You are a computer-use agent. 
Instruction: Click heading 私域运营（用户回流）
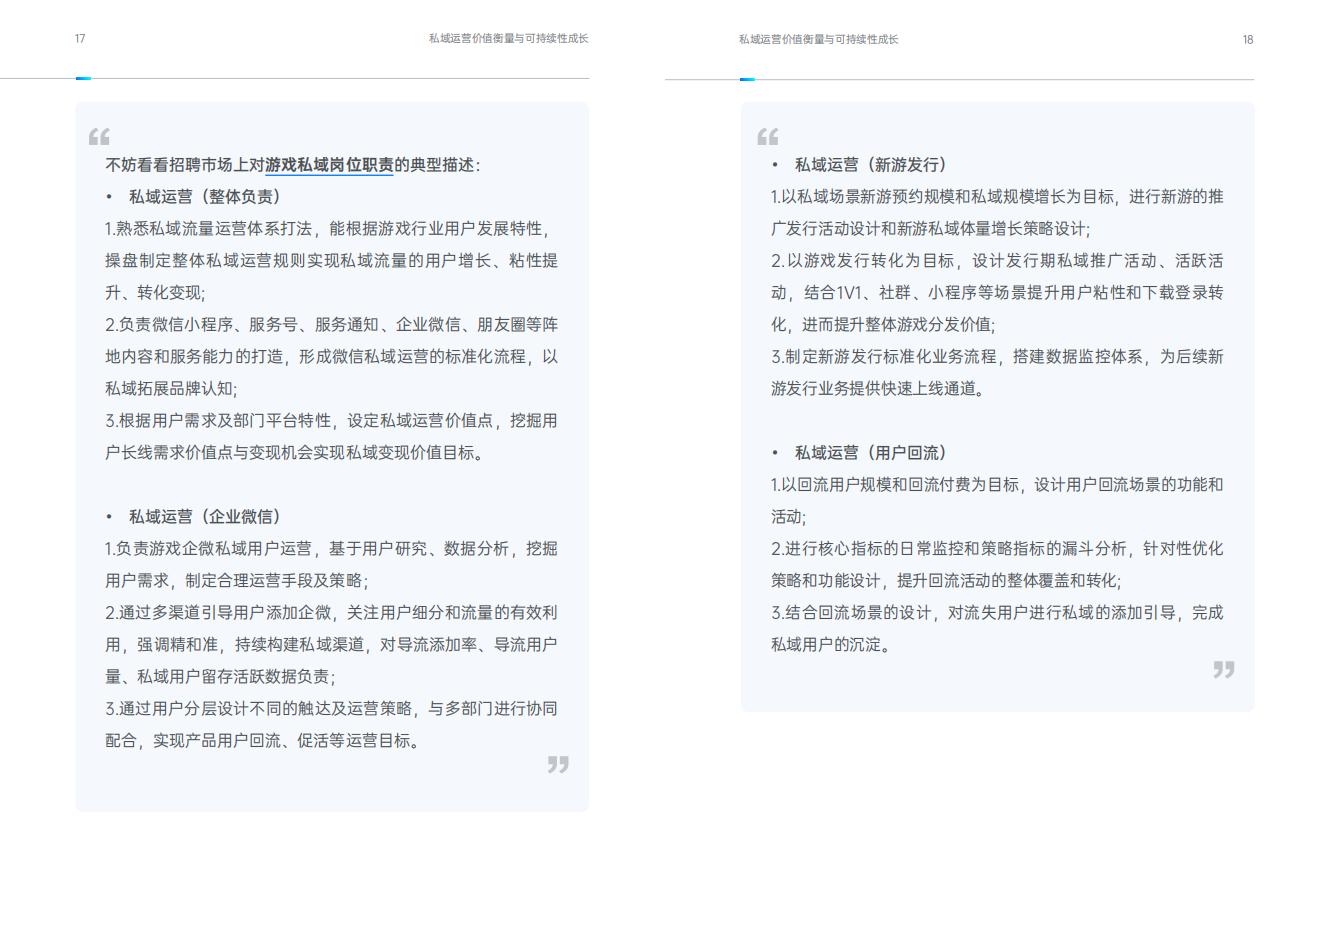[x=874, y=453]
